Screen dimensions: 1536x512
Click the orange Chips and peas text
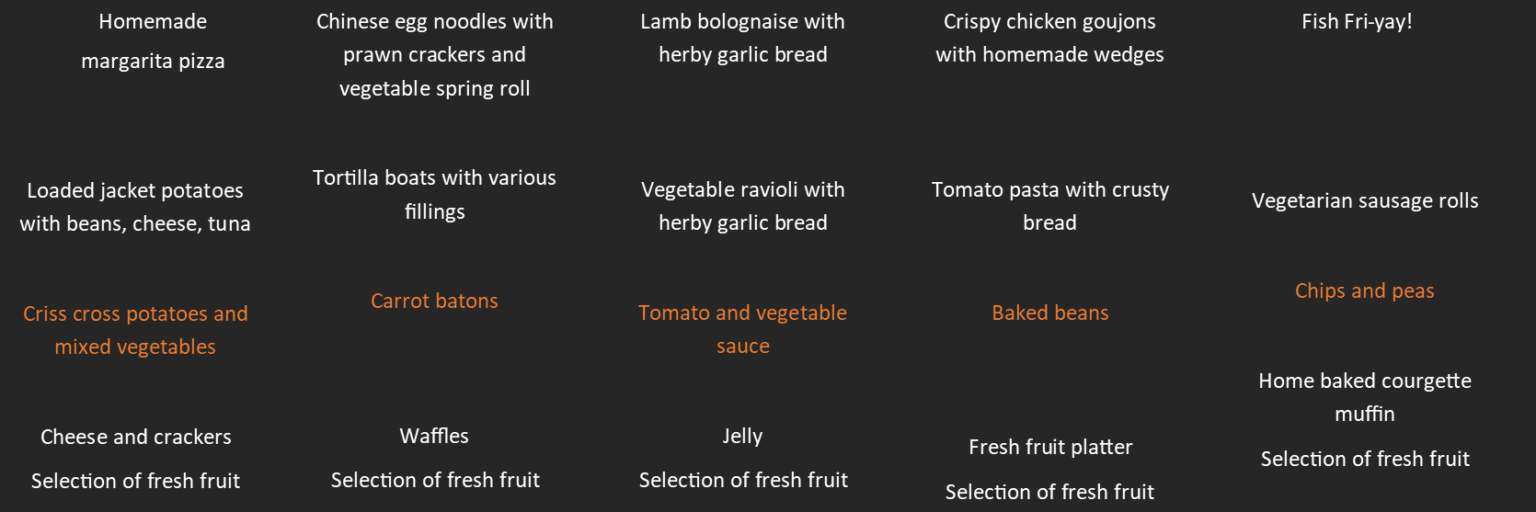click(x=1365, y=291)
